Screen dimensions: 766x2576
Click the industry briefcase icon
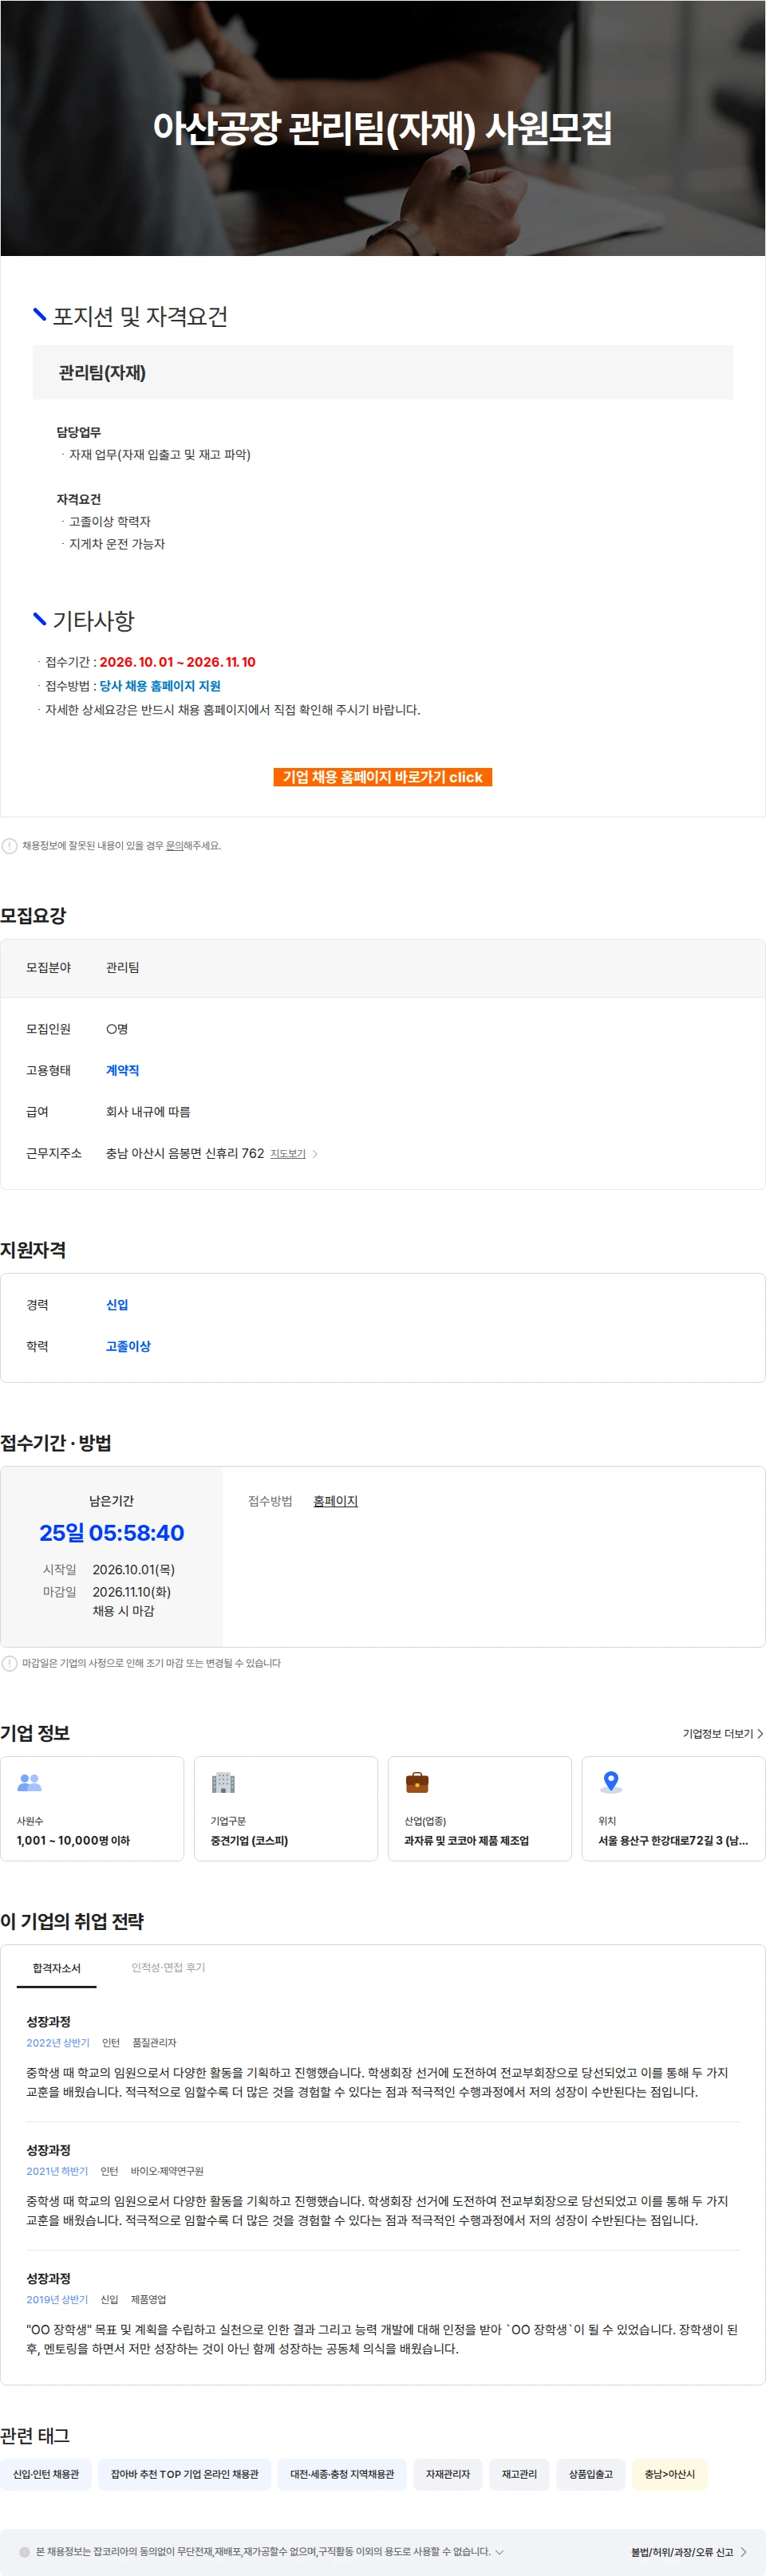[417, 1782]
